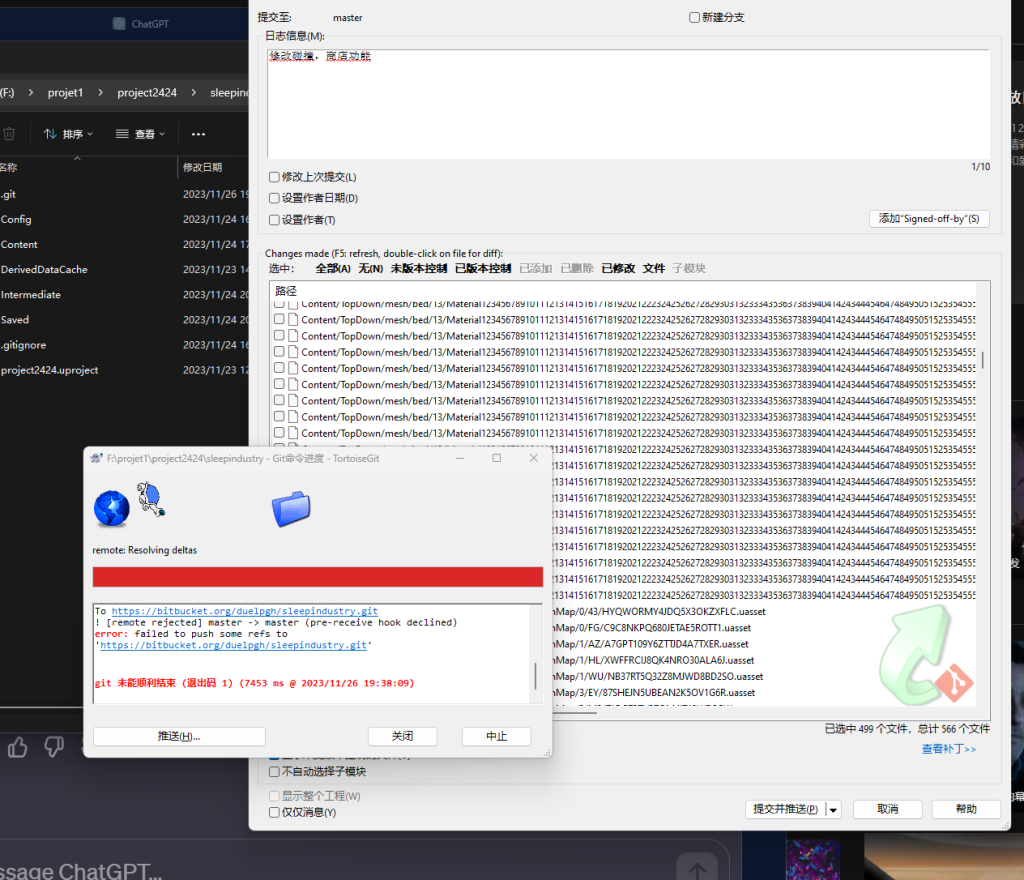This screenshot has height=880, width=1024.
Task: Open the 查看 view dropdown in Explorer
Action: [x=140, y=134]
